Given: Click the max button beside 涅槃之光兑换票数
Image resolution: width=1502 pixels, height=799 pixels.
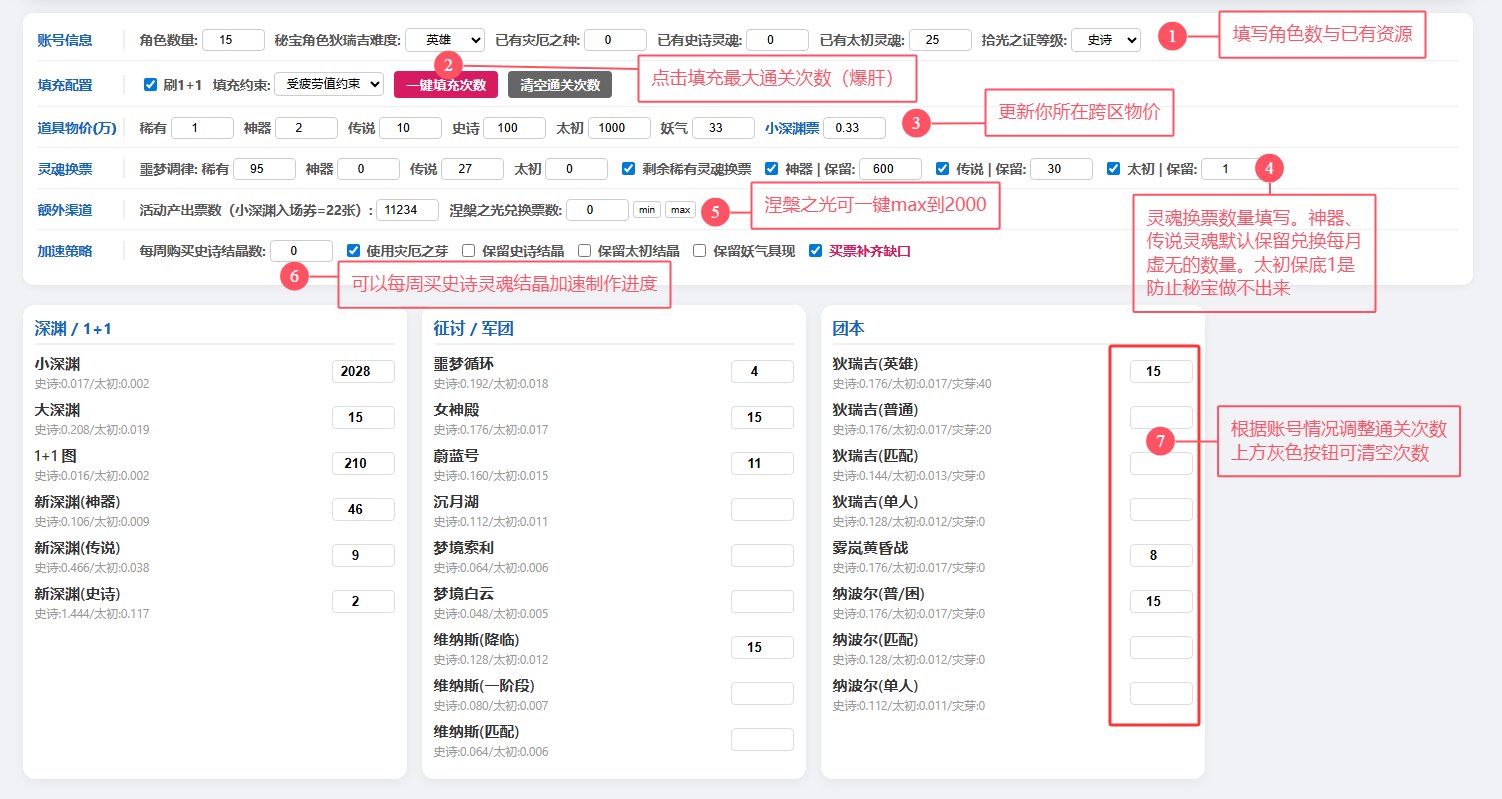Looking at the screenshot, I should [x=680, y=210].
